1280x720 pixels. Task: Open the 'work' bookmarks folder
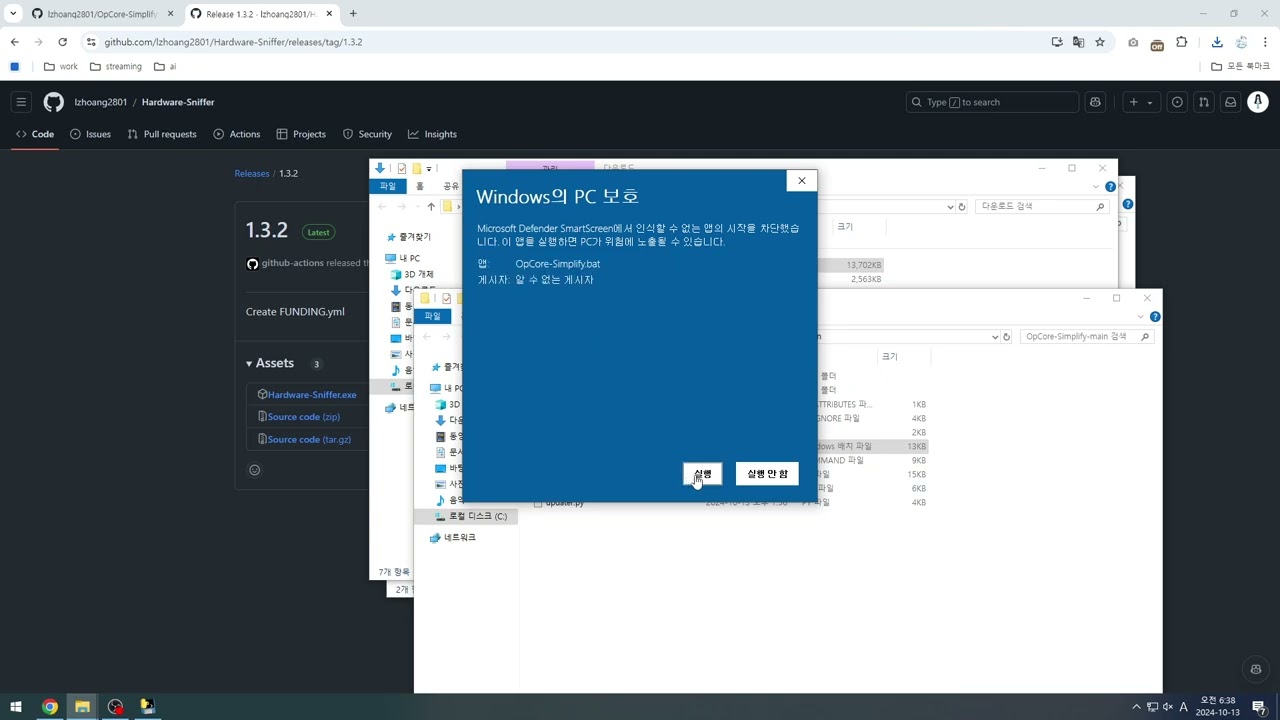60,67
